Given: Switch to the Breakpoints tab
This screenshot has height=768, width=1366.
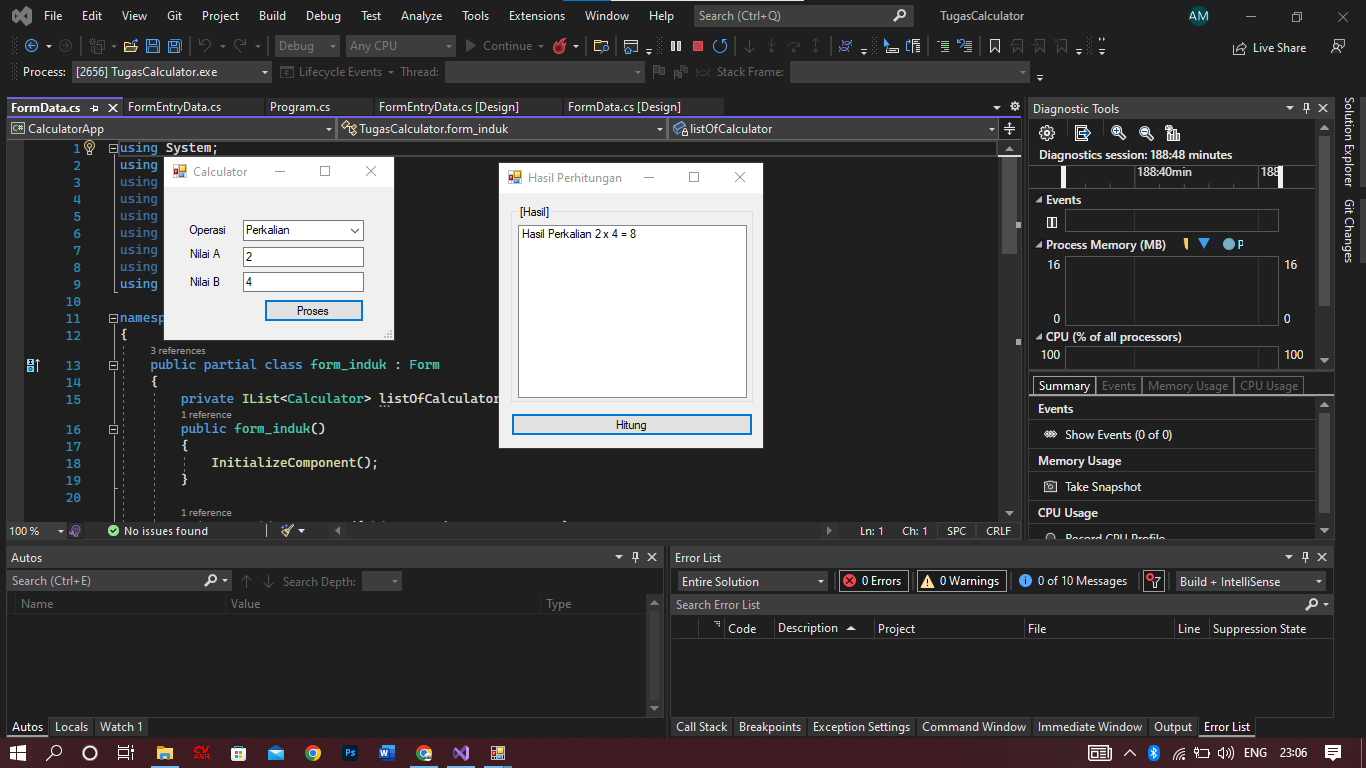Looking at the screenshot, I should click(770, 727).
